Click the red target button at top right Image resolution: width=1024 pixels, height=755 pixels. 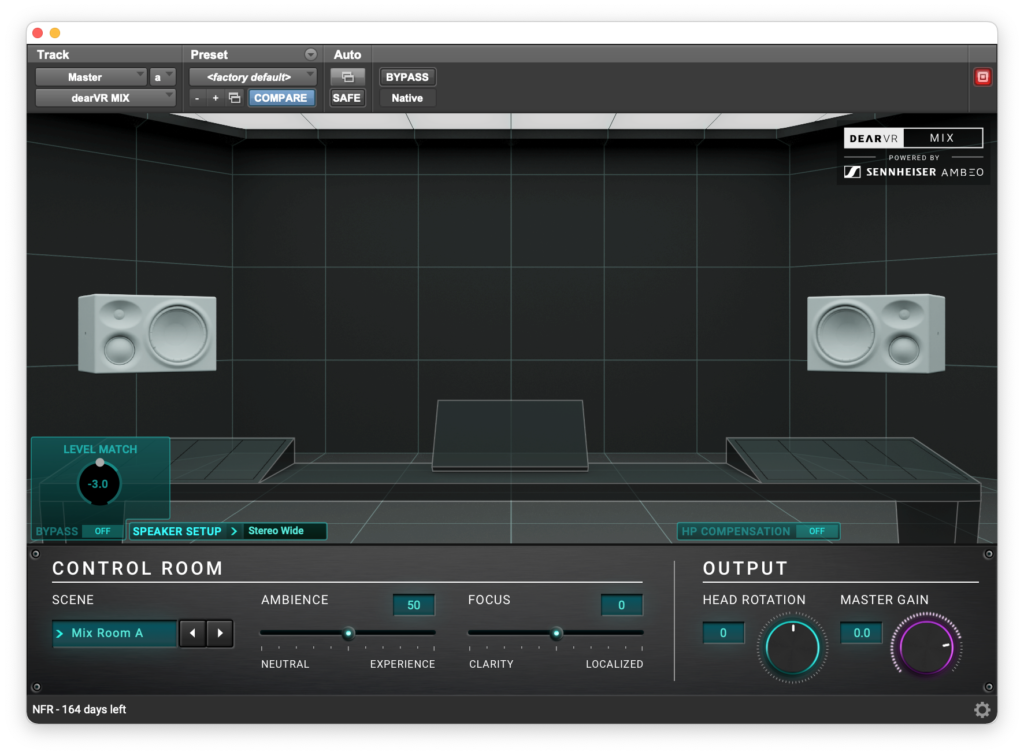pos(982,77)
